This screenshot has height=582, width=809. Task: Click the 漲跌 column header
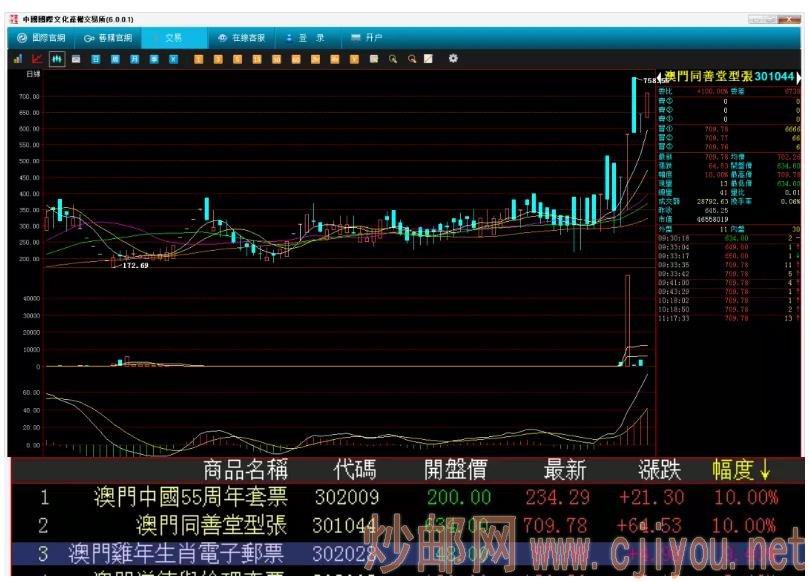[x=659, y=470]
